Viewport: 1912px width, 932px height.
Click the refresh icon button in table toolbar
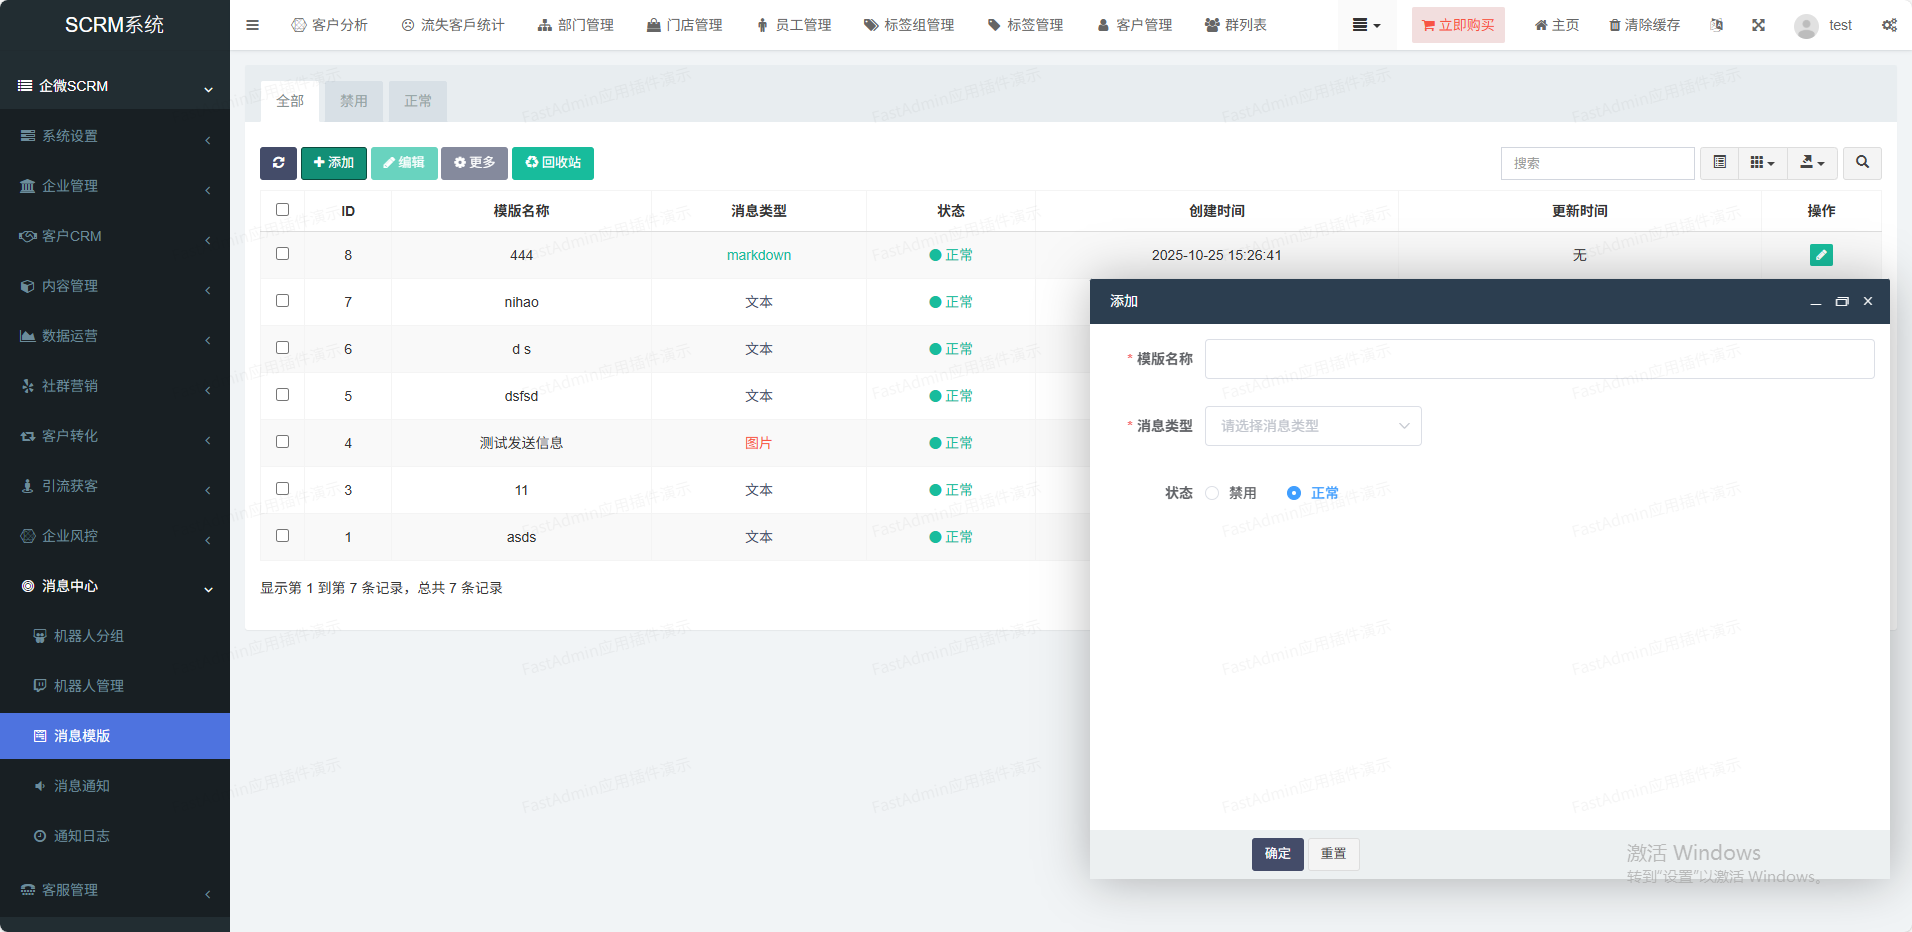point(278,163)
